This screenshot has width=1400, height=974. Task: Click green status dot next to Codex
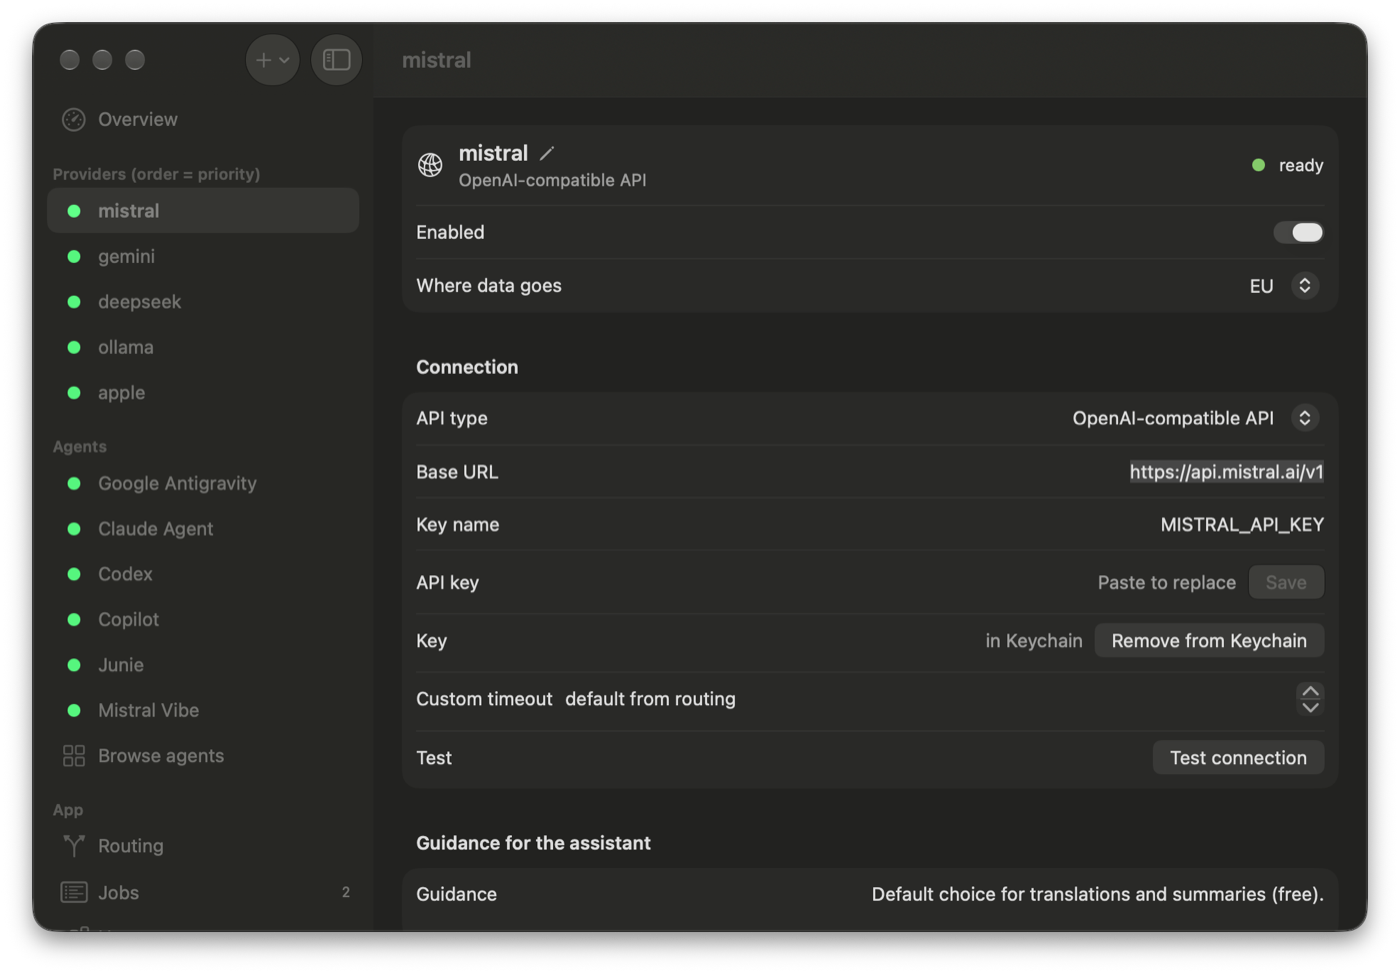(x=74, y=574)
